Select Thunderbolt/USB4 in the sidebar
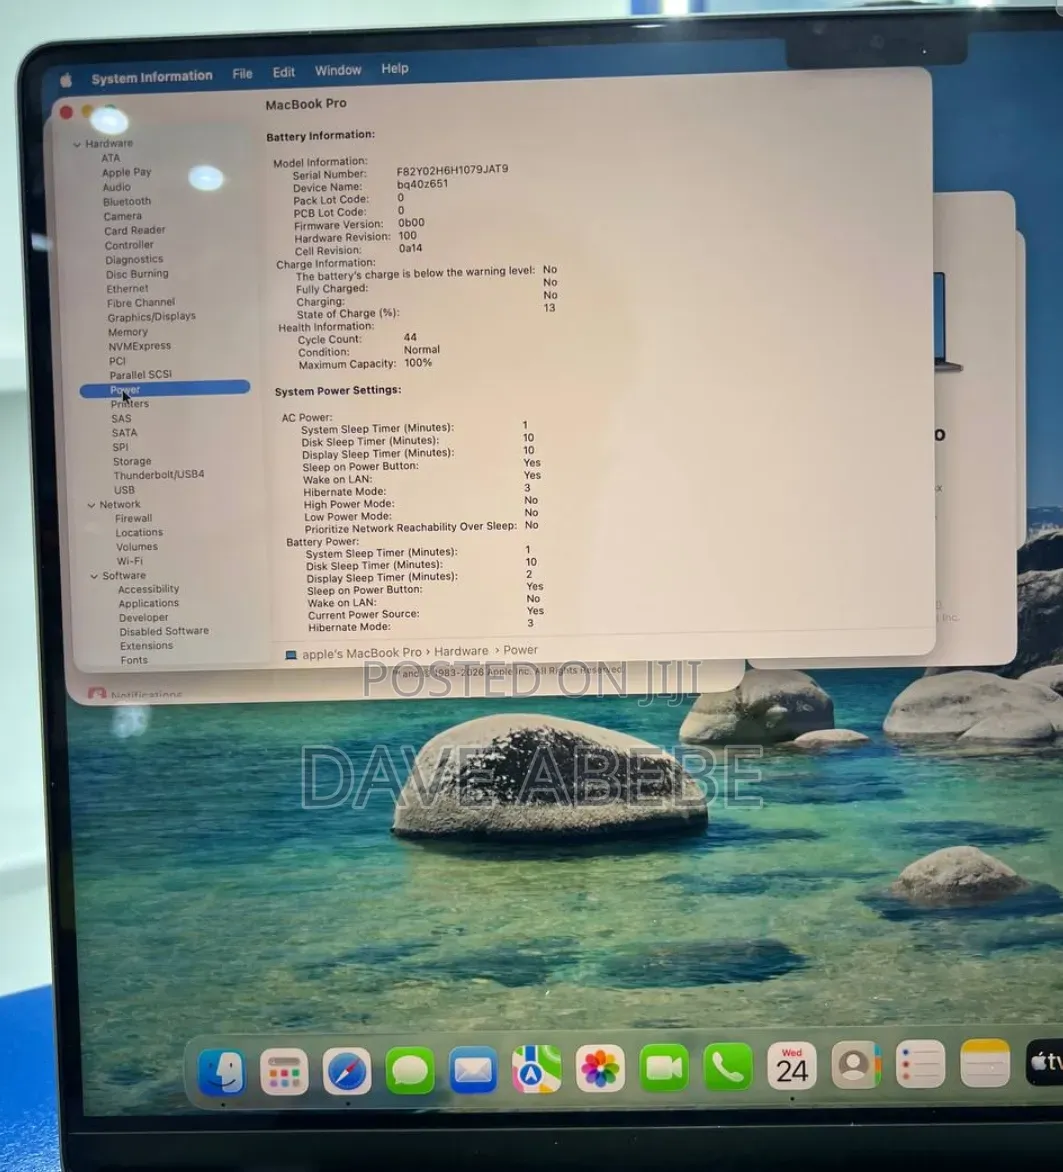Screen dimensions: 1063x1172 point(158,475)
